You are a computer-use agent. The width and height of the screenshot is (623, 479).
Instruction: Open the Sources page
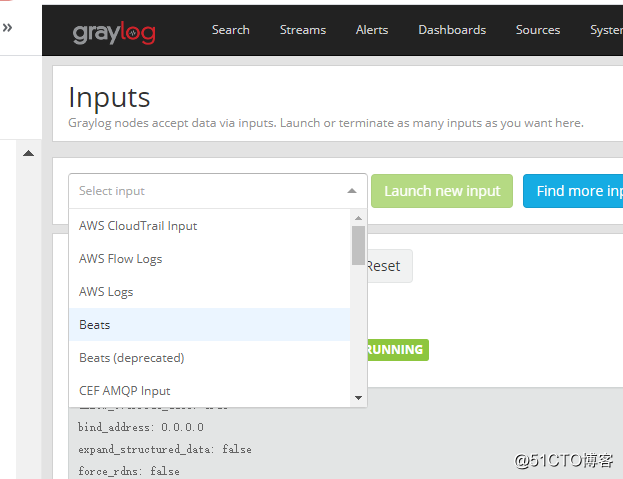[538, 30]
